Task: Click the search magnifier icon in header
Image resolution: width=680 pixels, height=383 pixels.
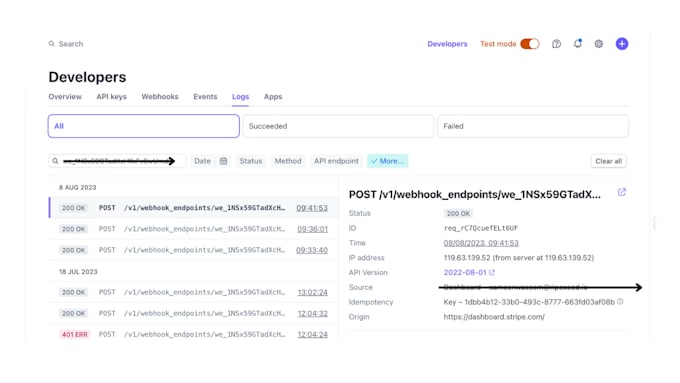Action: (52, 44)
